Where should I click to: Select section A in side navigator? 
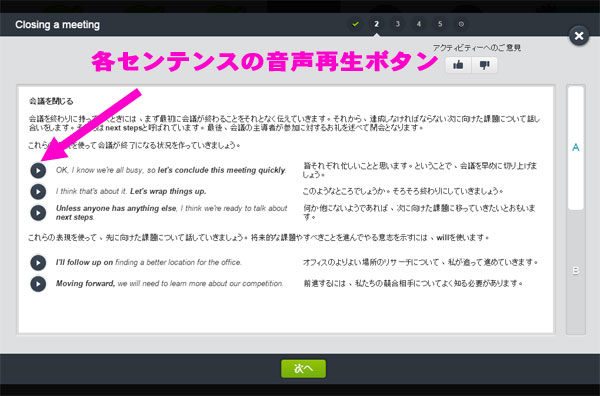click(x=576, y=147)
